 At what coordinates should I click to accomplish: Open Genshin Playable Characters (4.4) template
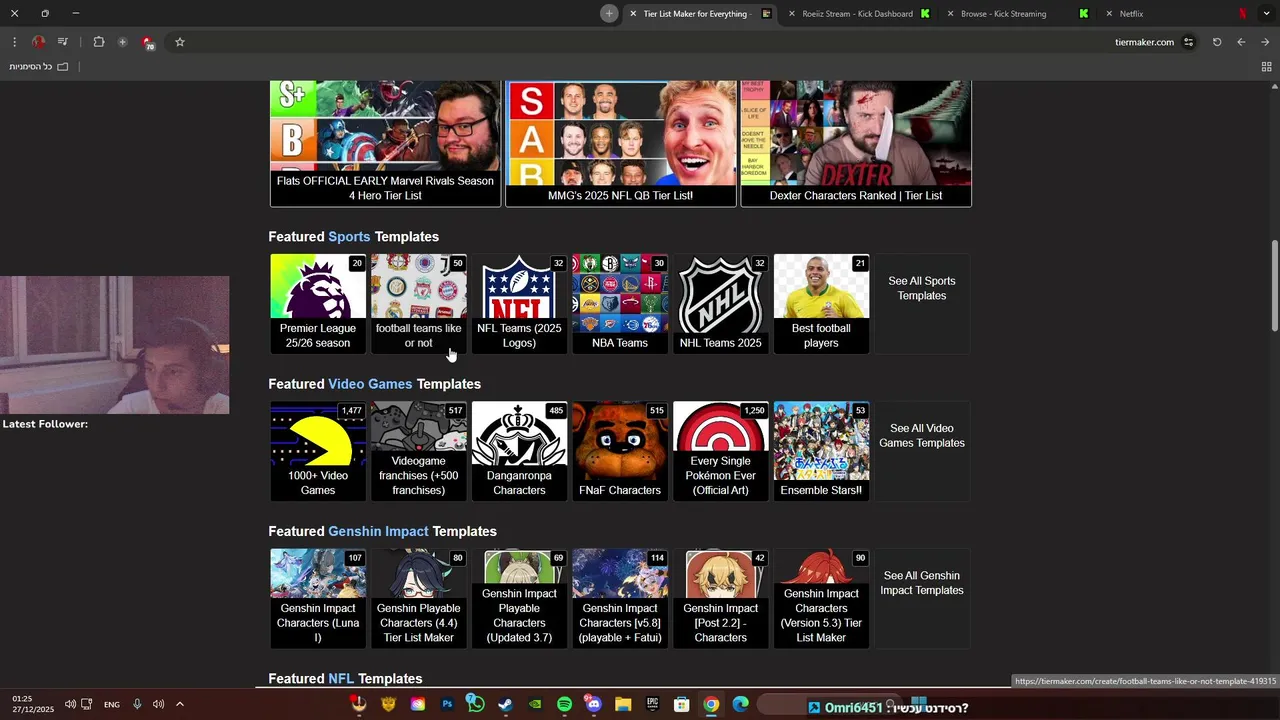click(x=419, y=598)
